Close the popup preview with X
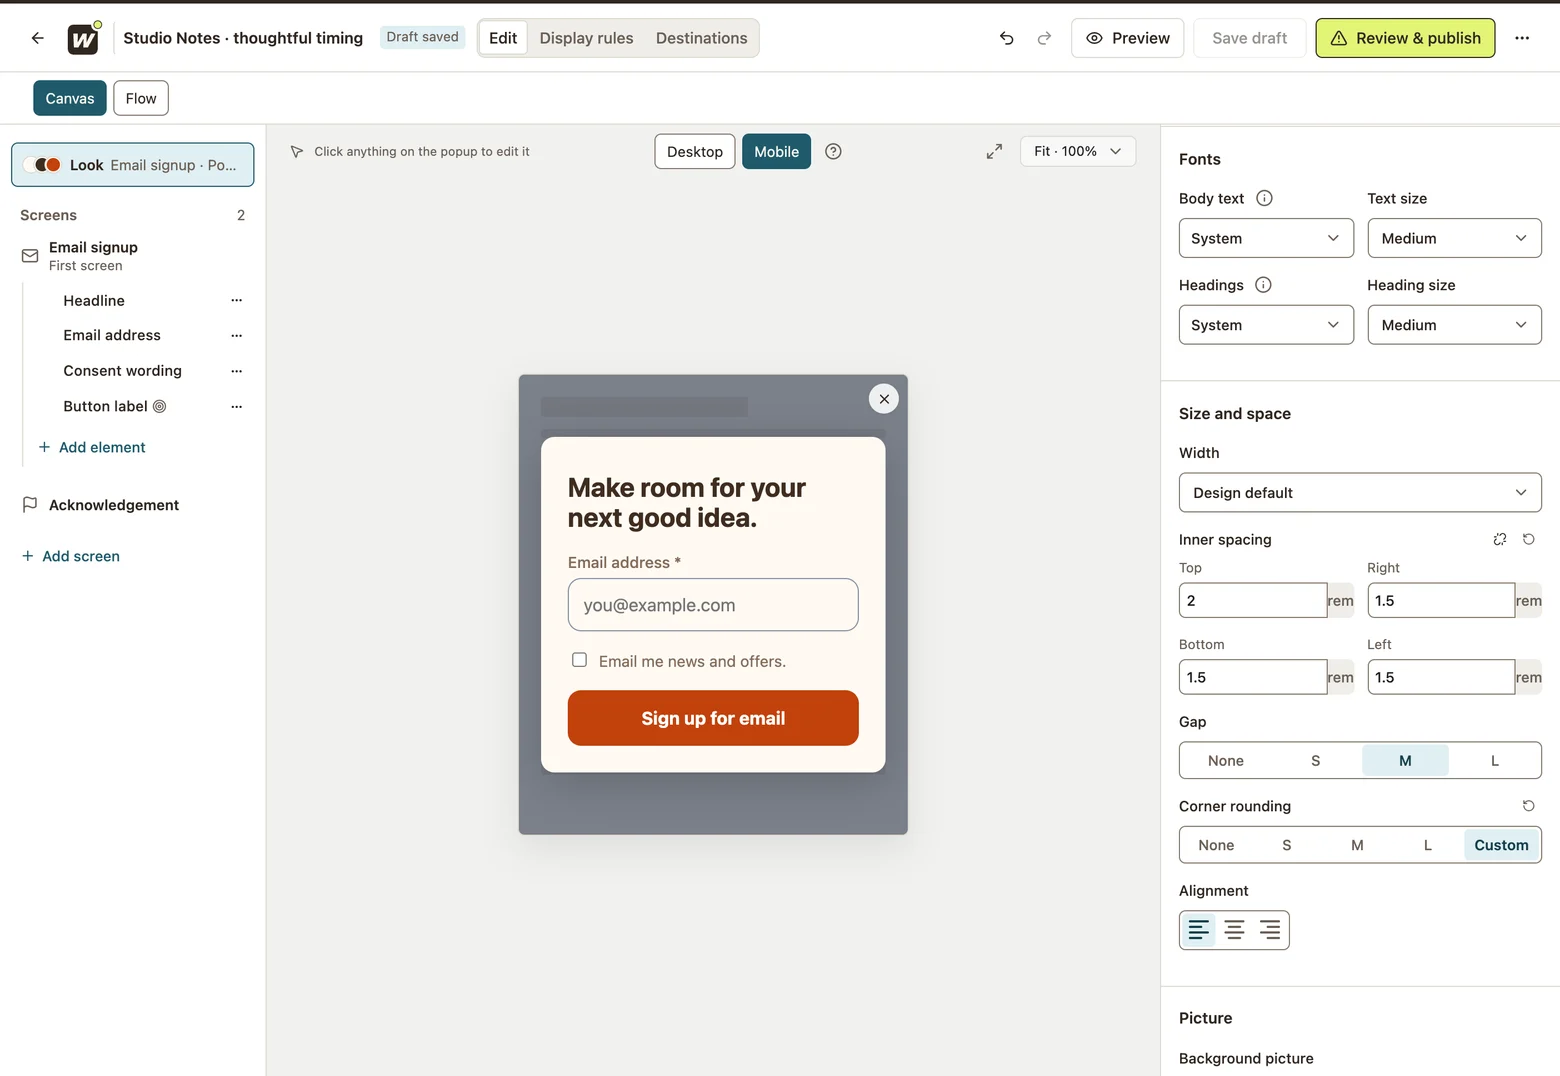The image size is (1560, 1076). pyautogui.click(x=884, y=399)
